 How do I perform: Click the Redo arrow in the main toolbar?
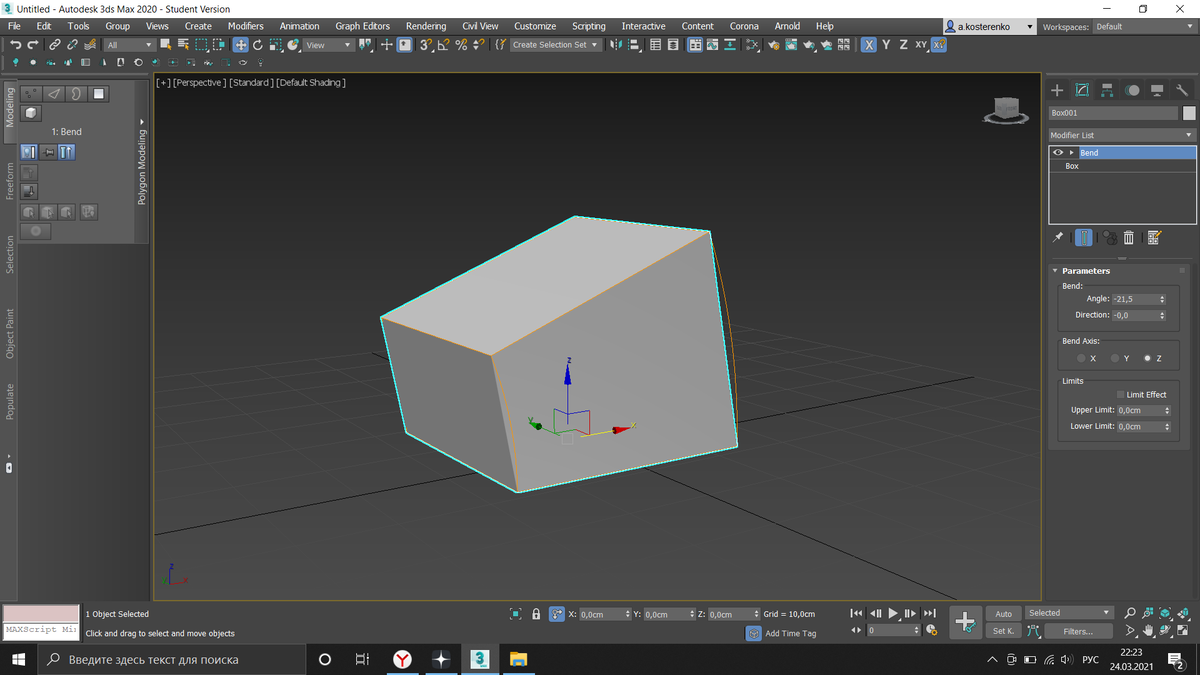coord(33,45)
